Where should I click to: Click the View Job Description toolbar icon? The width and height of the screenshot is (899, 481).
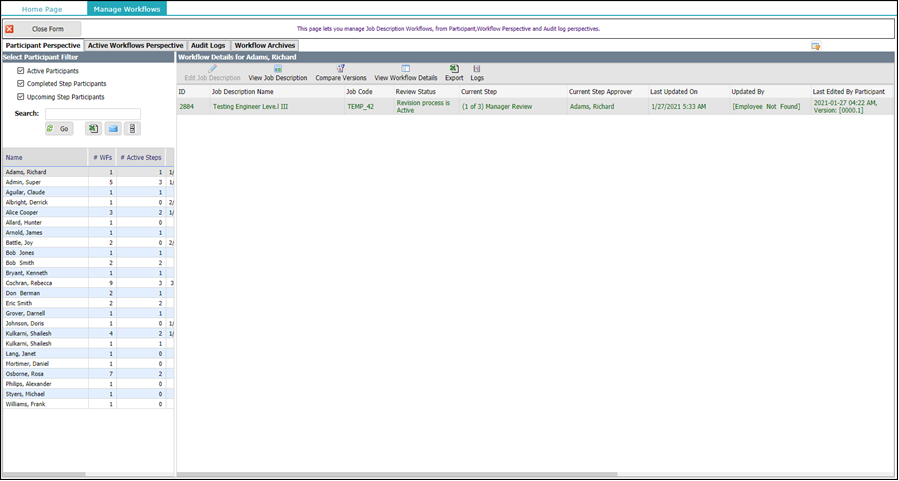[x=277, y=69]
